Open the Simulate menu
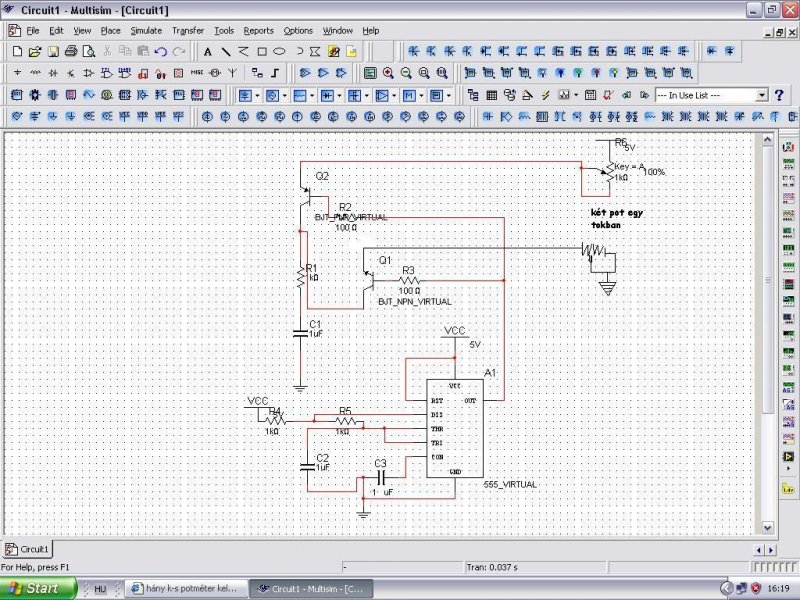 pyautogui.click(x=146, y=31)
